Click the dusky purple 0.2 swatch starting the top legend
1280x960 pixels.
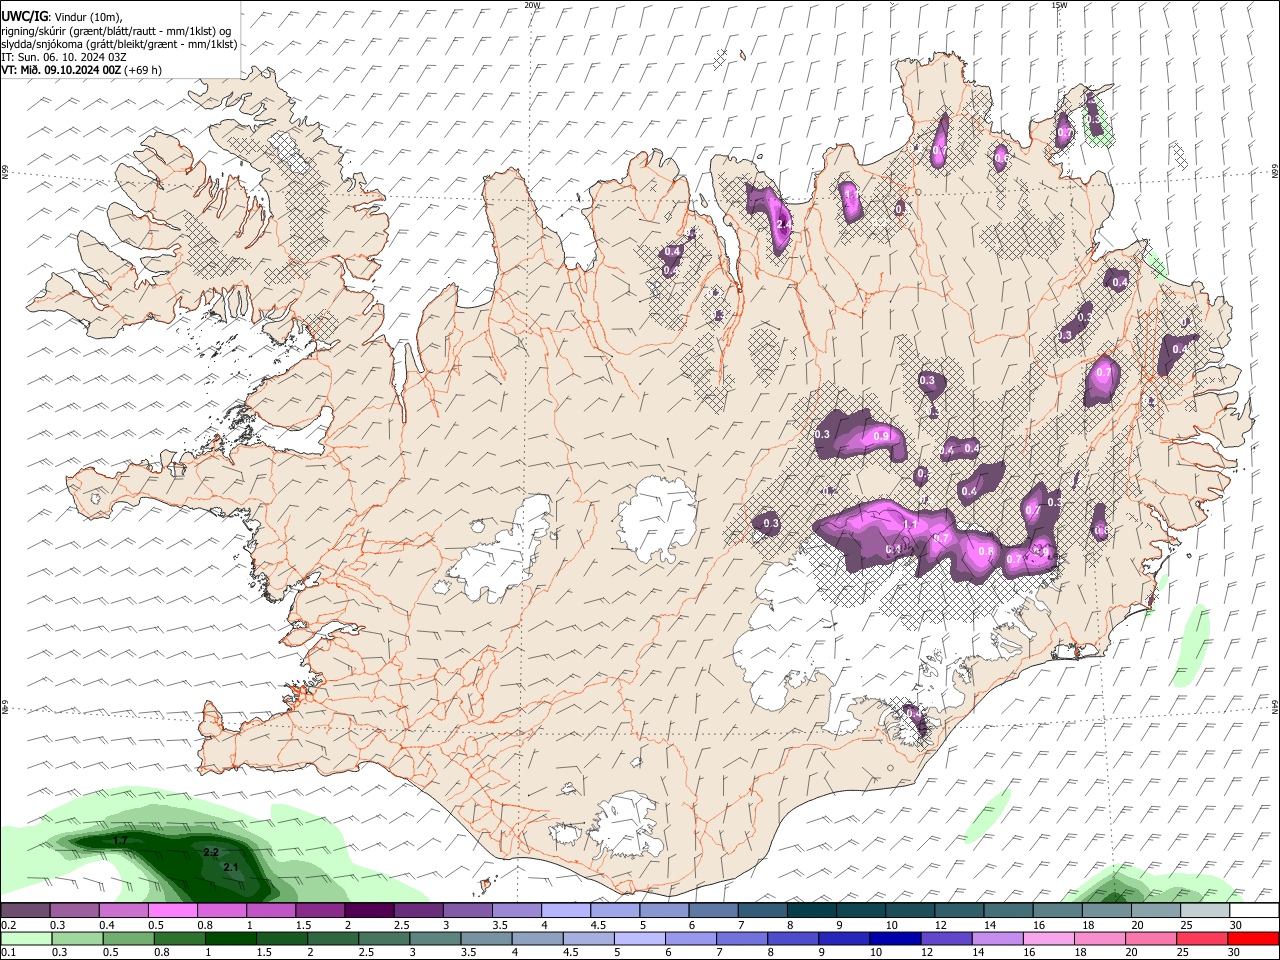click(25, 911)
